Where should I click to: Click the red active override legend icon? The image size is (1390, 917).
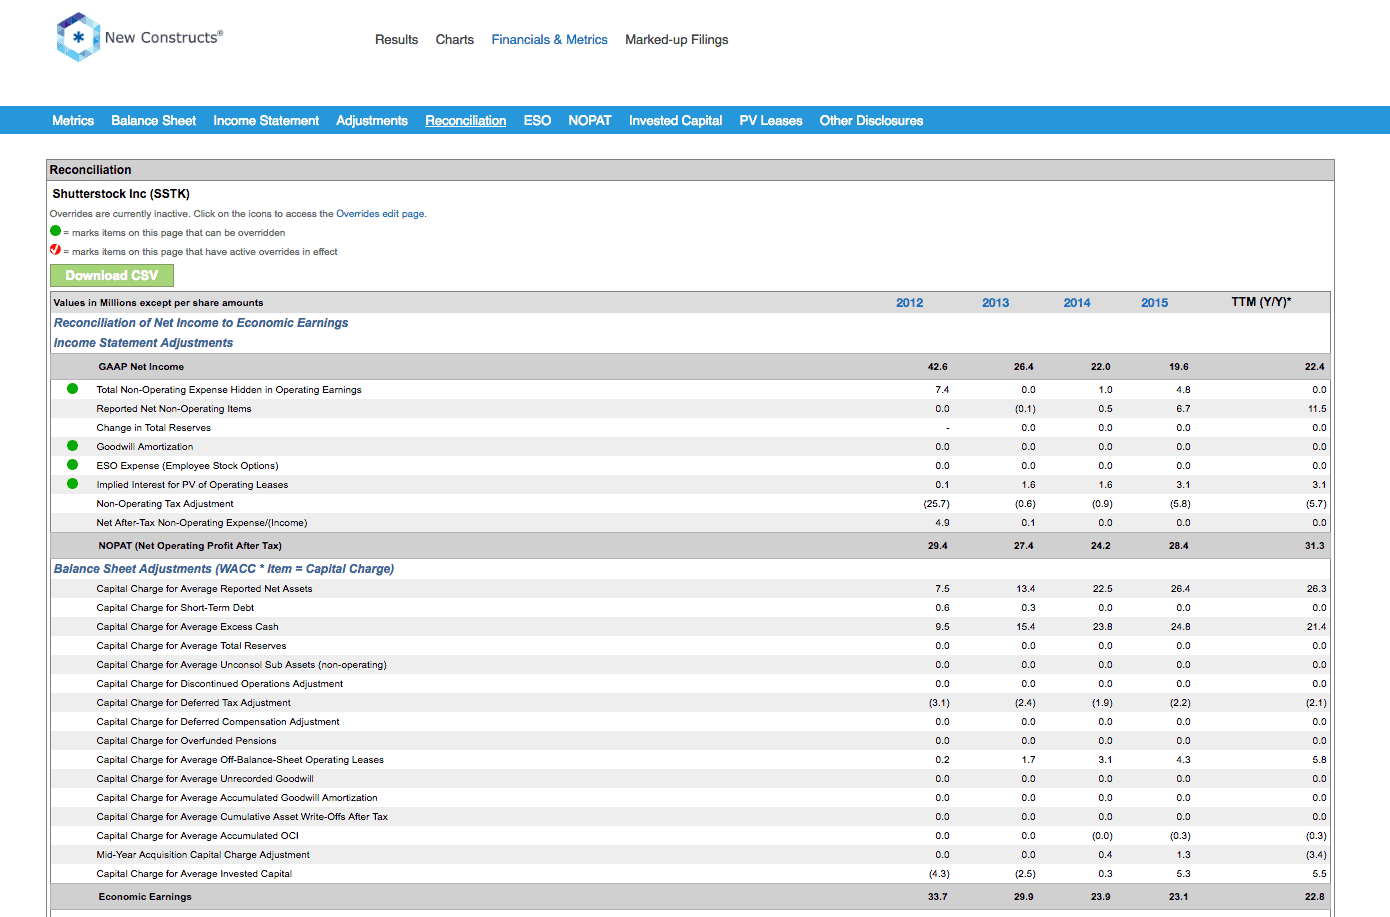56,250
